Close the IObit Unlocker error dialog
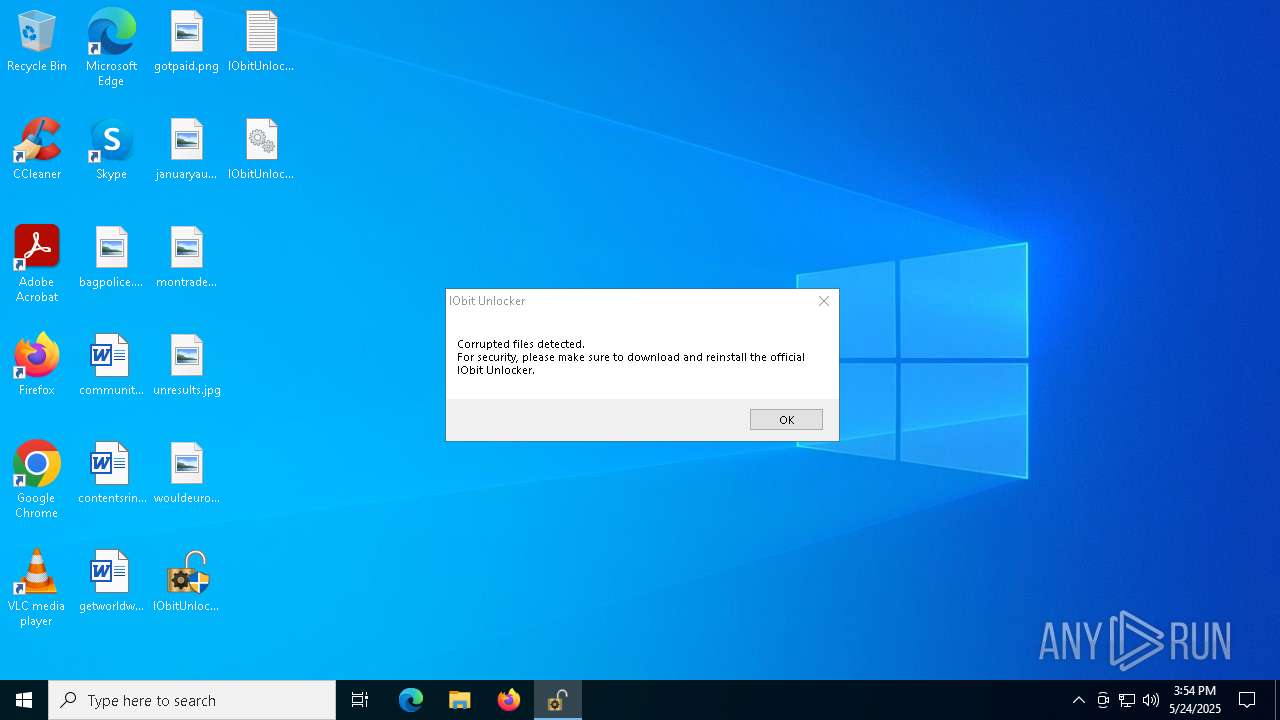 pyautogui.click(x=824, y=301)
